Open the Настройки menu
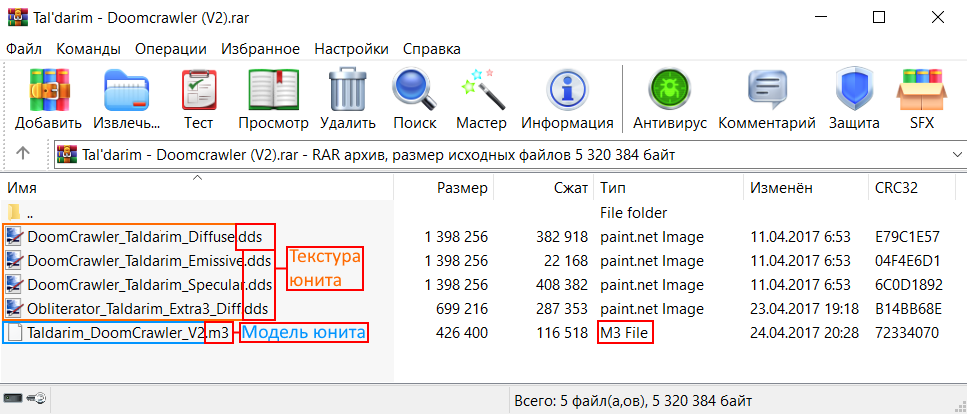Screen dimensions: 967x414 click(x=351, y=49)
